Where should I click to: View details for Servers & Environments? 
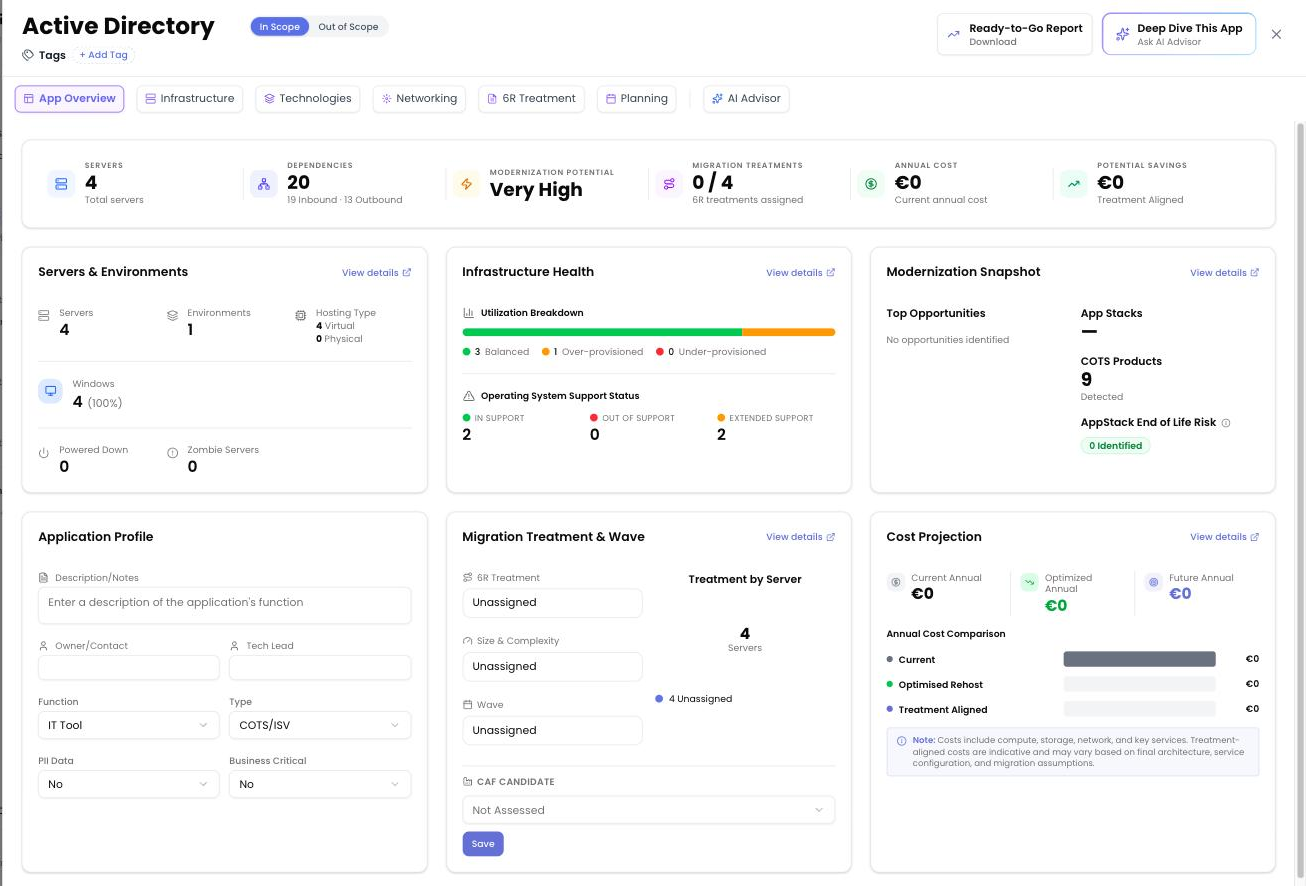point(376,273)
